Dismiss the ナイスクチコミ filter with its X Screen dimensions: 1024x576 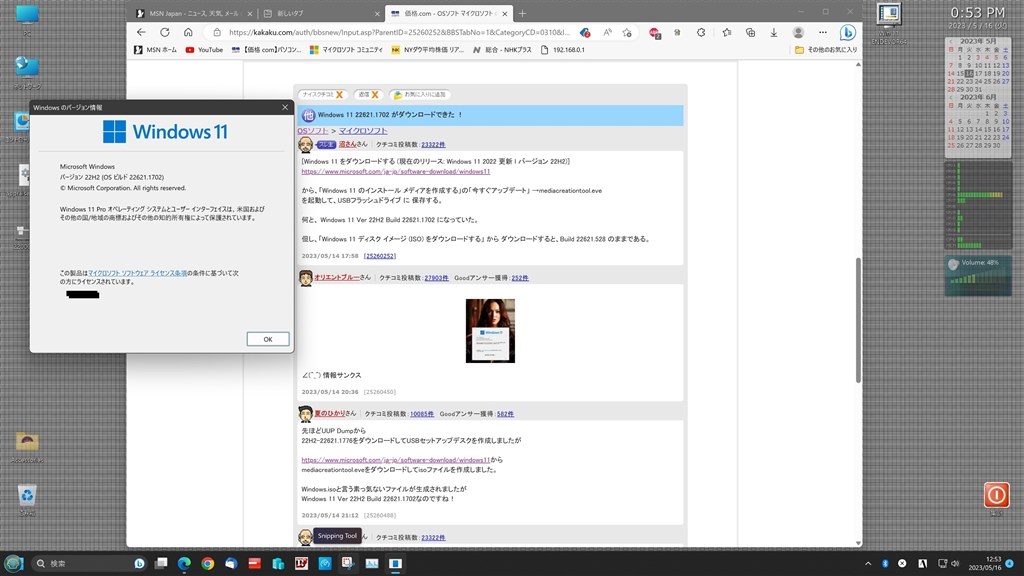pyautogui.click(x=340, y=93)
